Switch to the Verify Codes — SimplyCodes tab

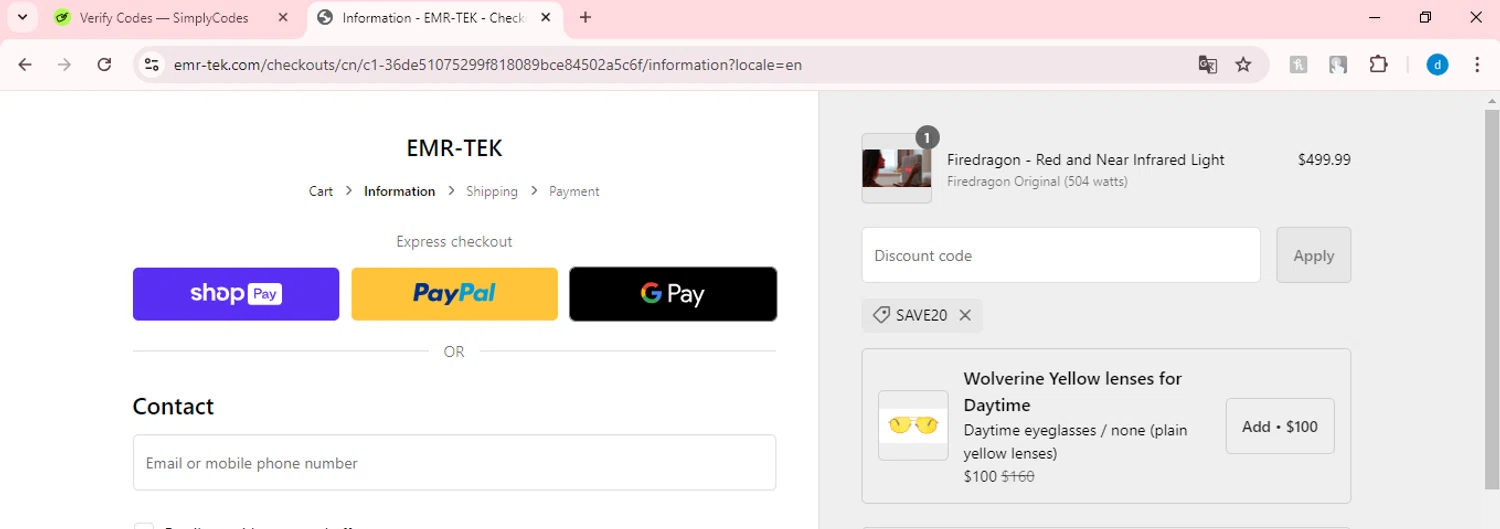[x=165, y=18]
